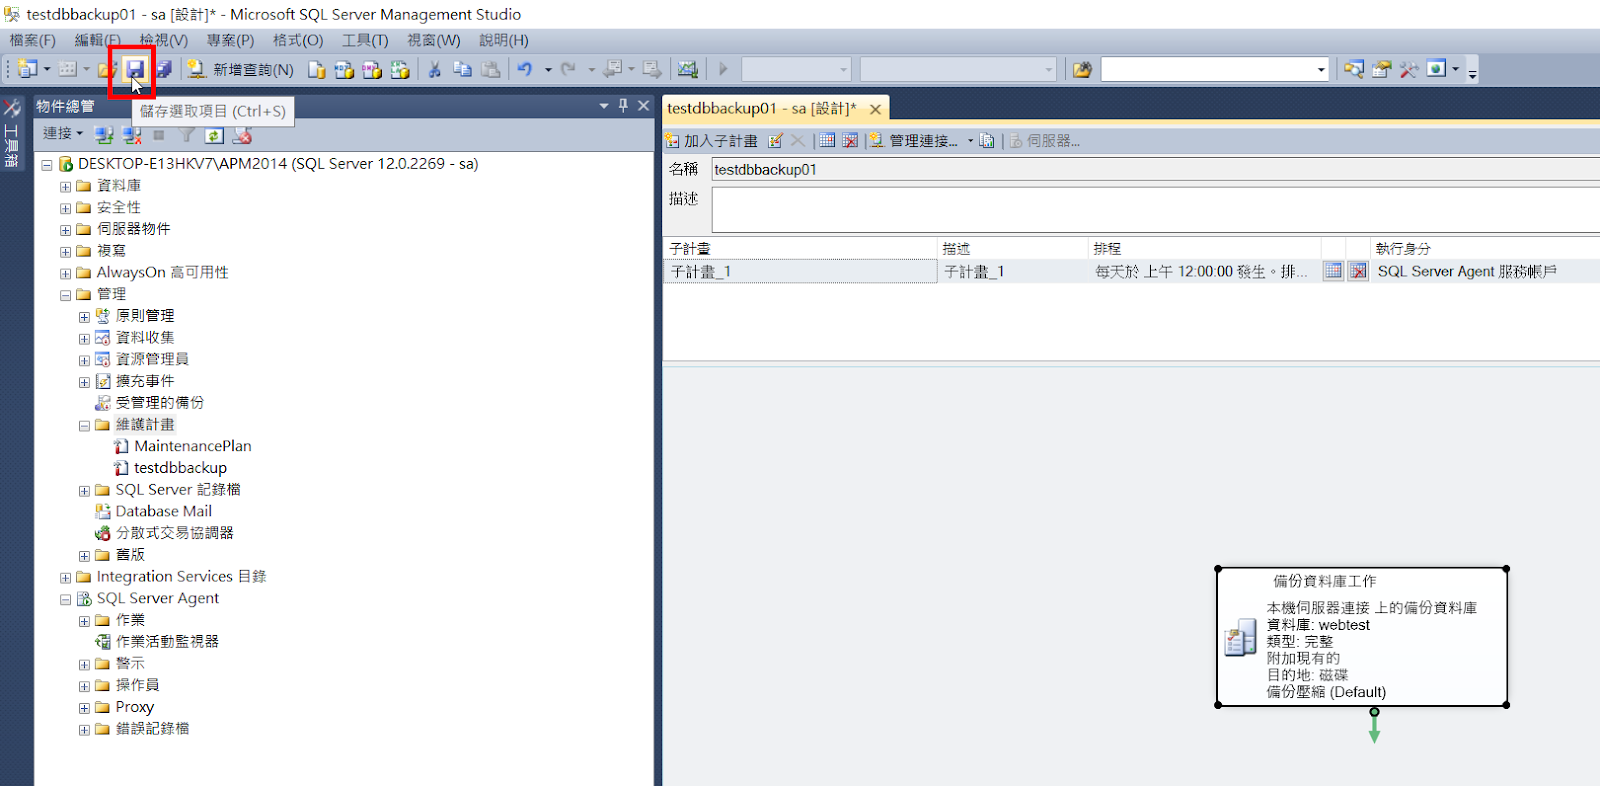Click remove schedule icon in designer toolbar

(850, 141)
